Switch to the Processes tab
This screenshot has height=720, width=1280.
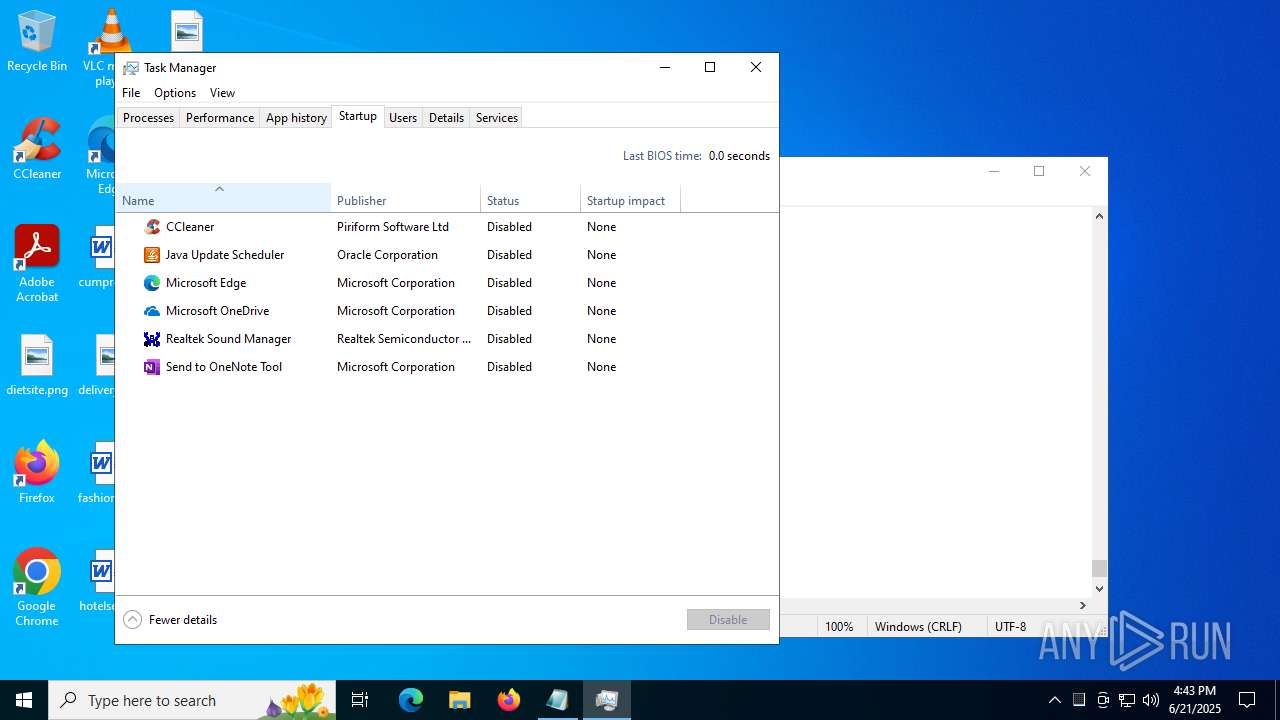[x=148, y=118]
